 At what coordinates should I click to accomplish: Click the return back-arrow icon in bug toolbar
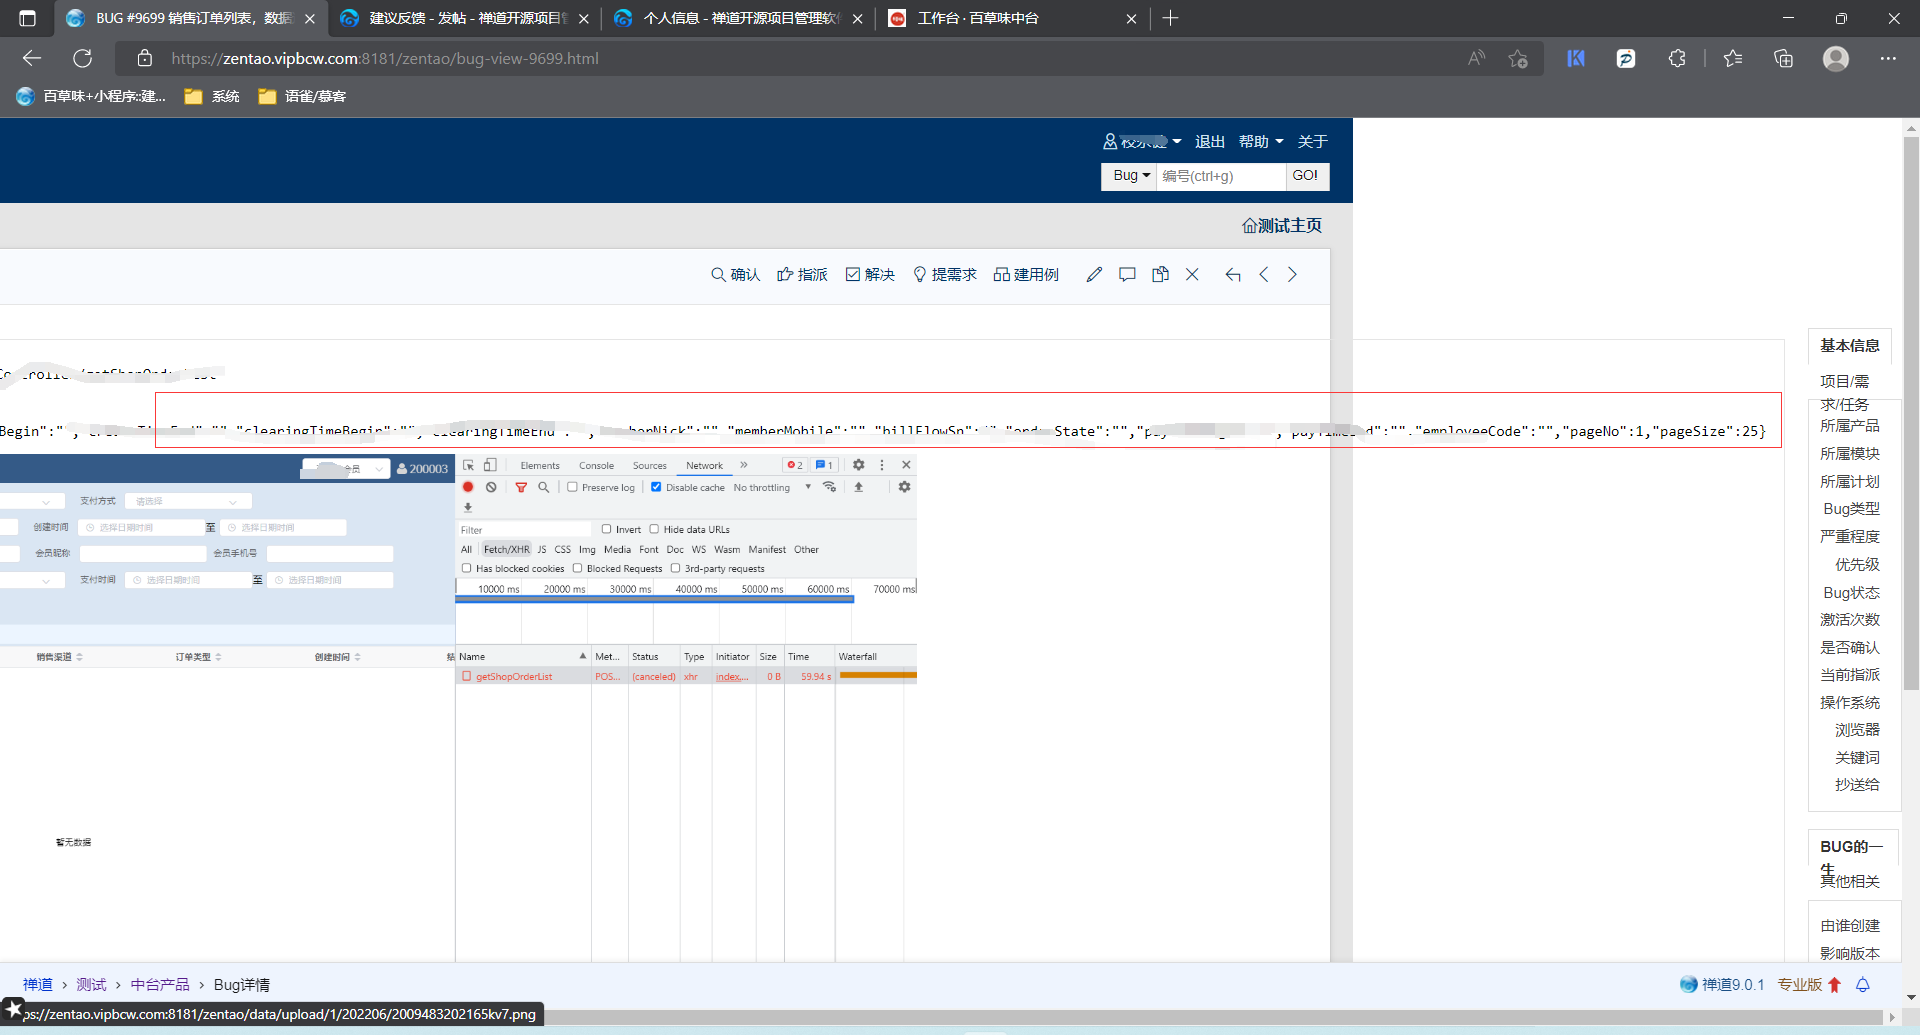coord(1232,275)
